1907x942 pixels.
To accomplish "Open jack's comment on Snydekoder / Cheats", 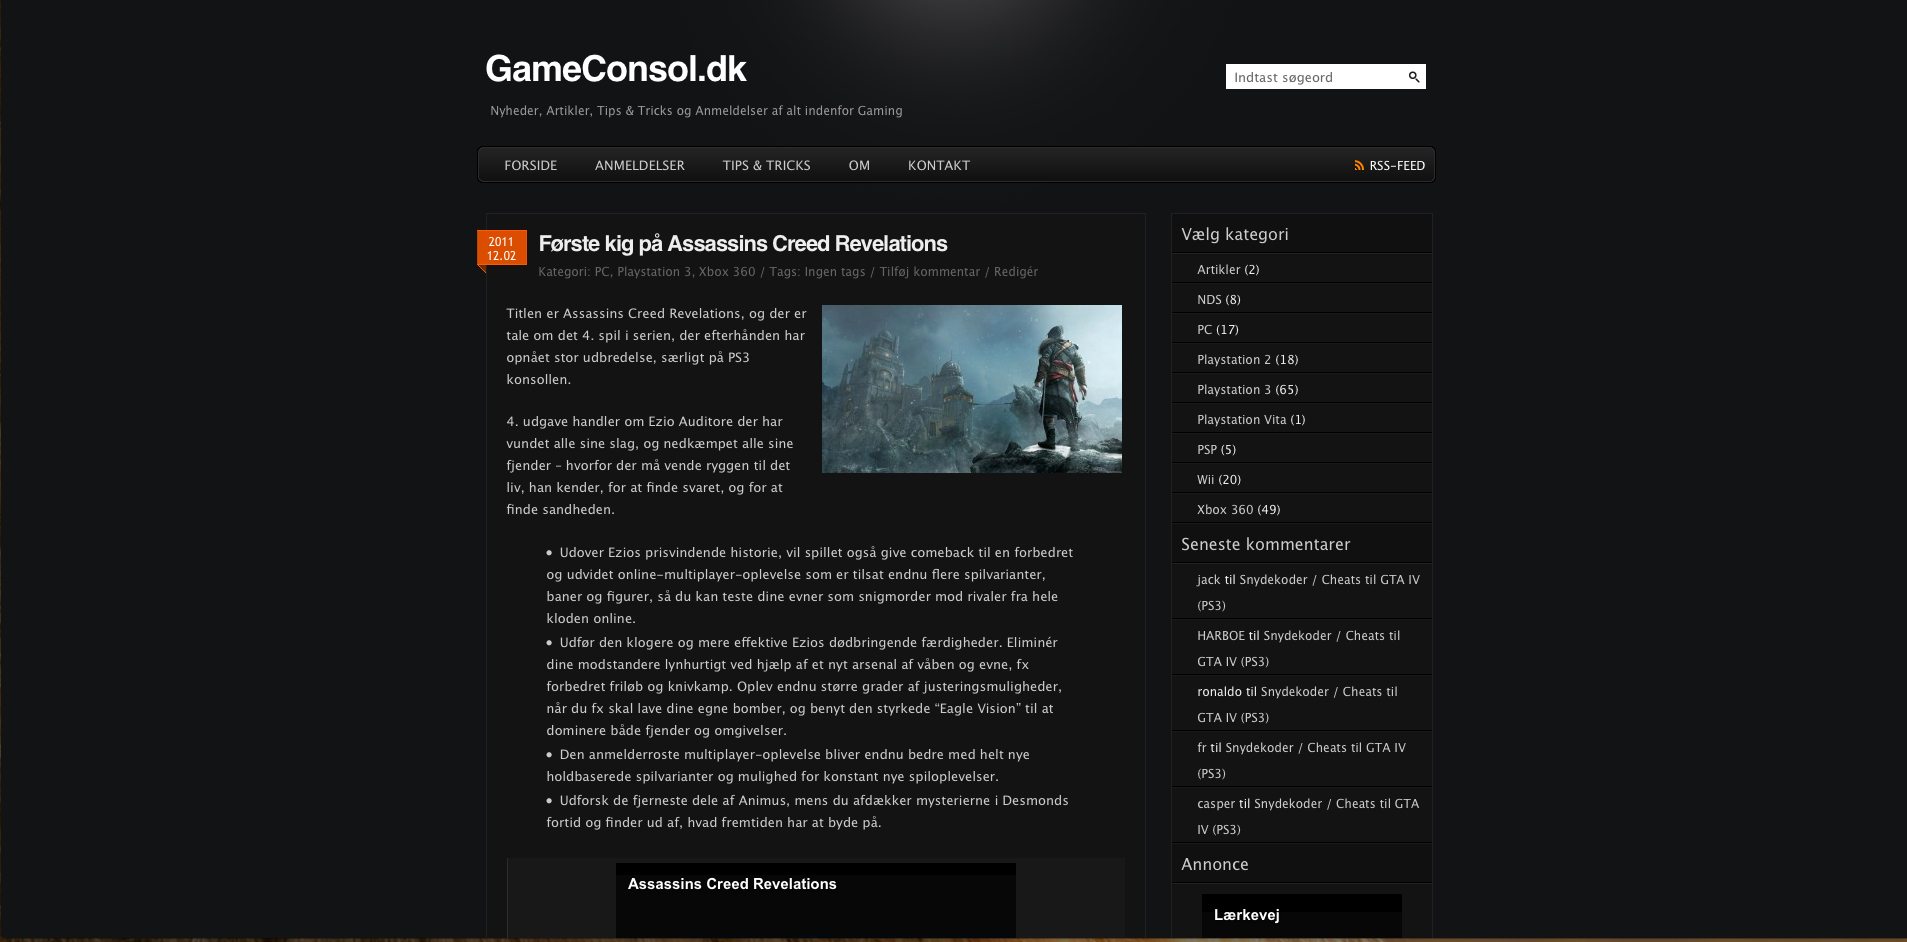I will (1308, 592).
